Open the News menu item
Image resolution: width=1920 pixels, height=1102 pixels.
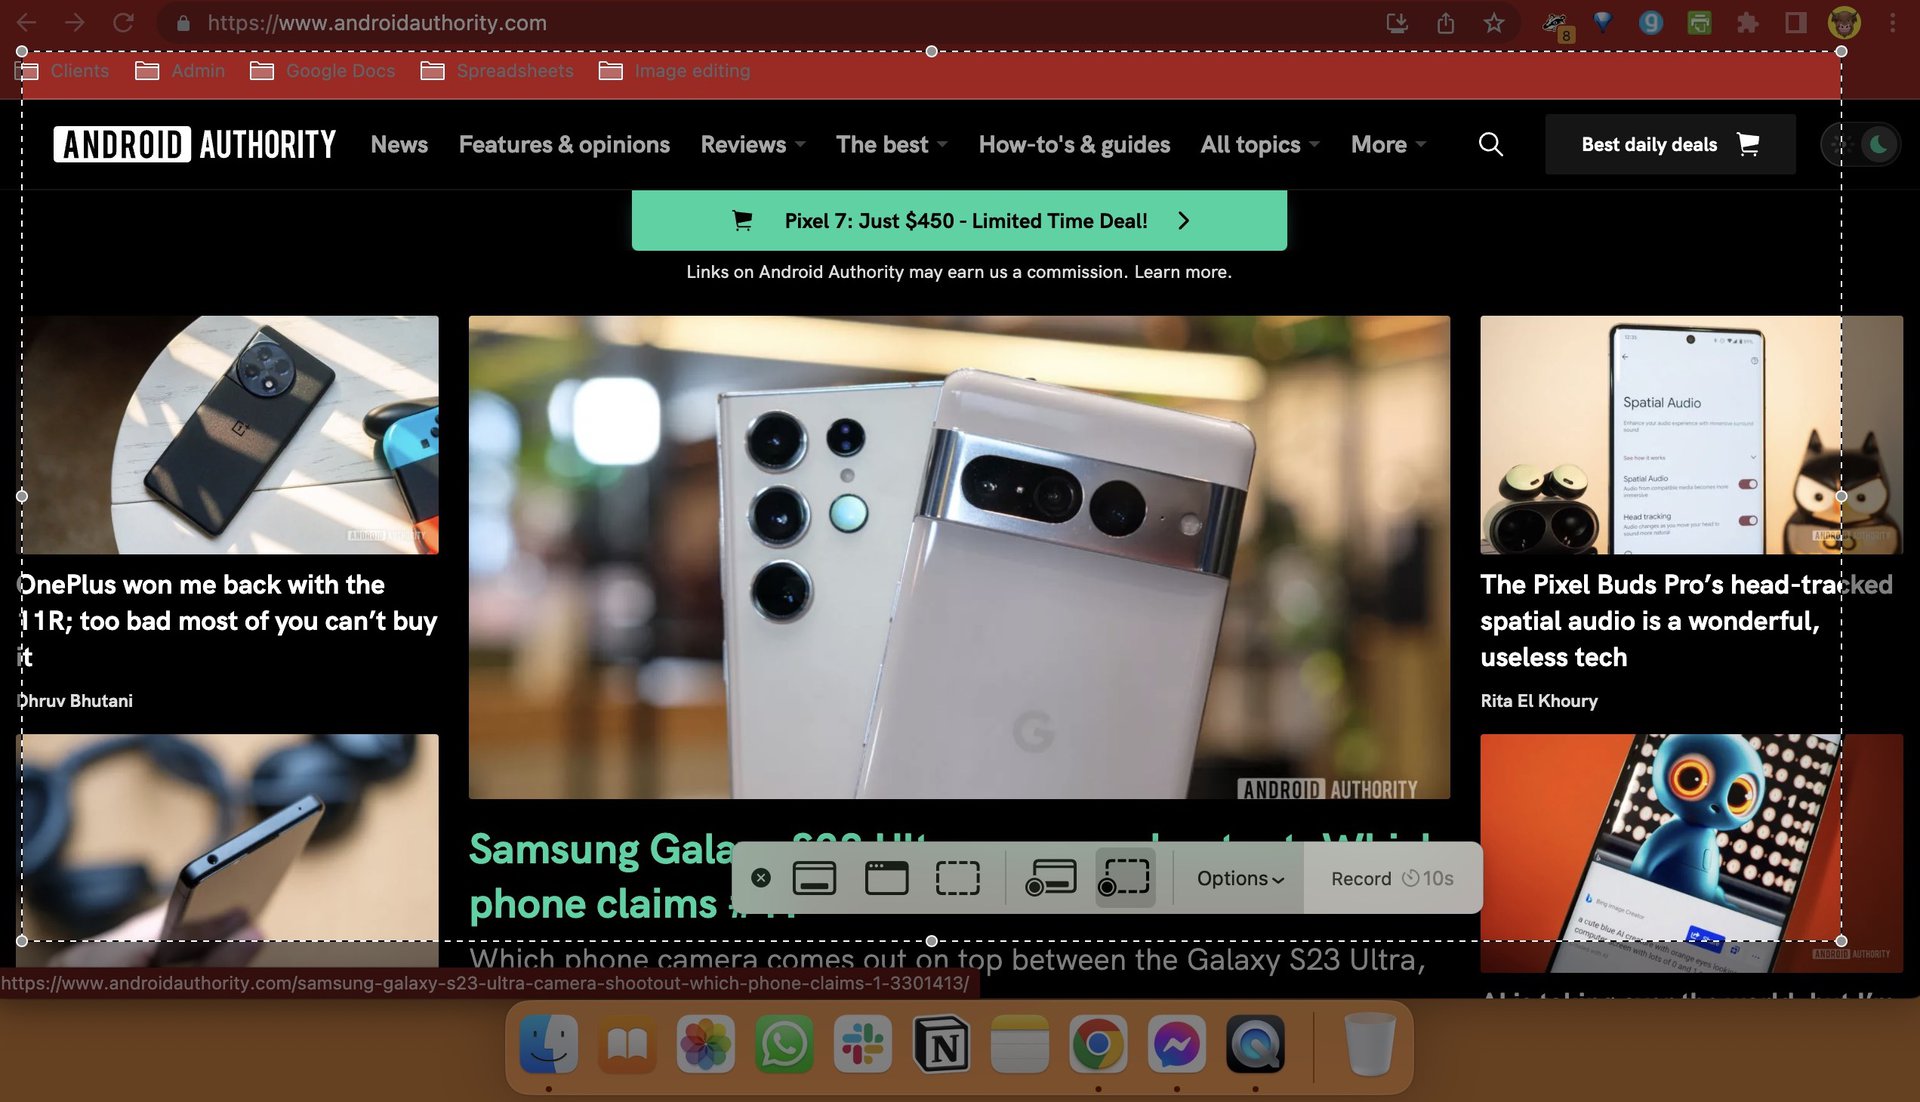pos(398,144)
